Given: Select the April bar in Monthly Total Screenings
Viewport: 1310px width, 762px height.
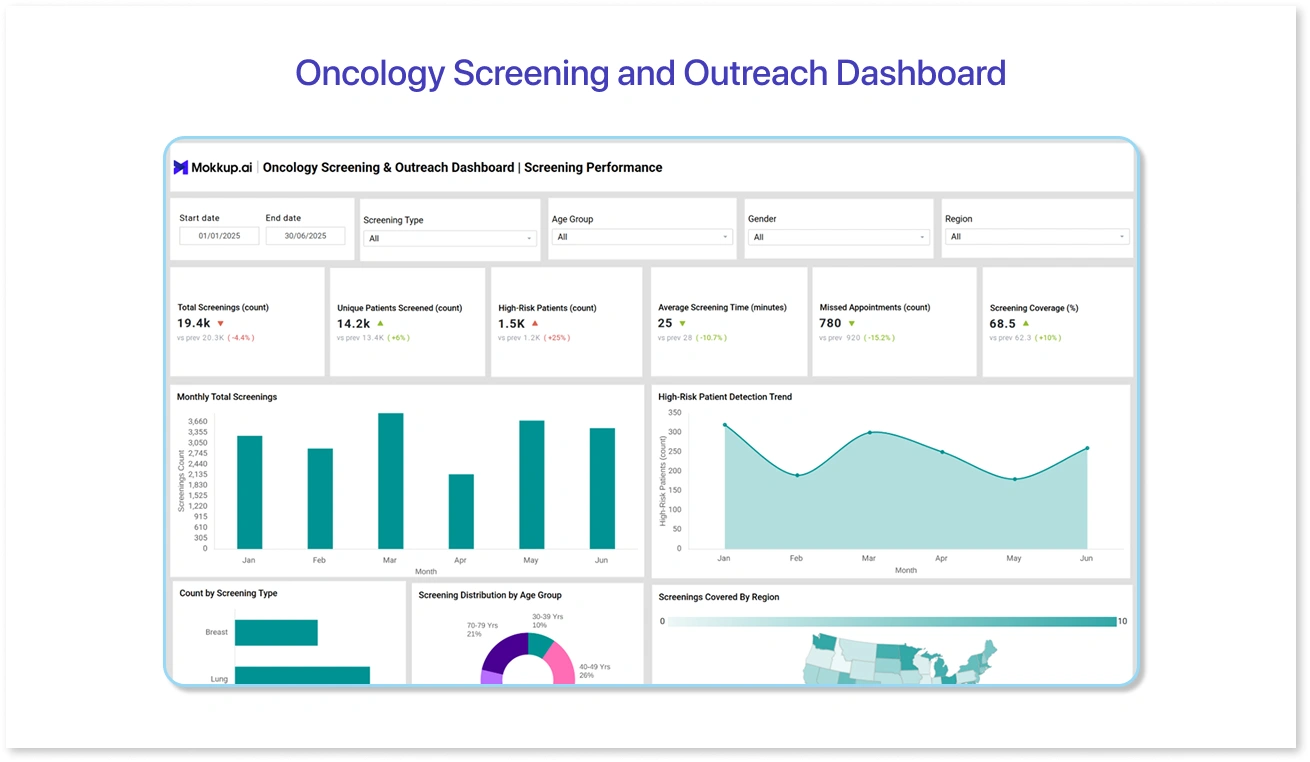Looking at the screenshot, I should click(x=461, y=510).
